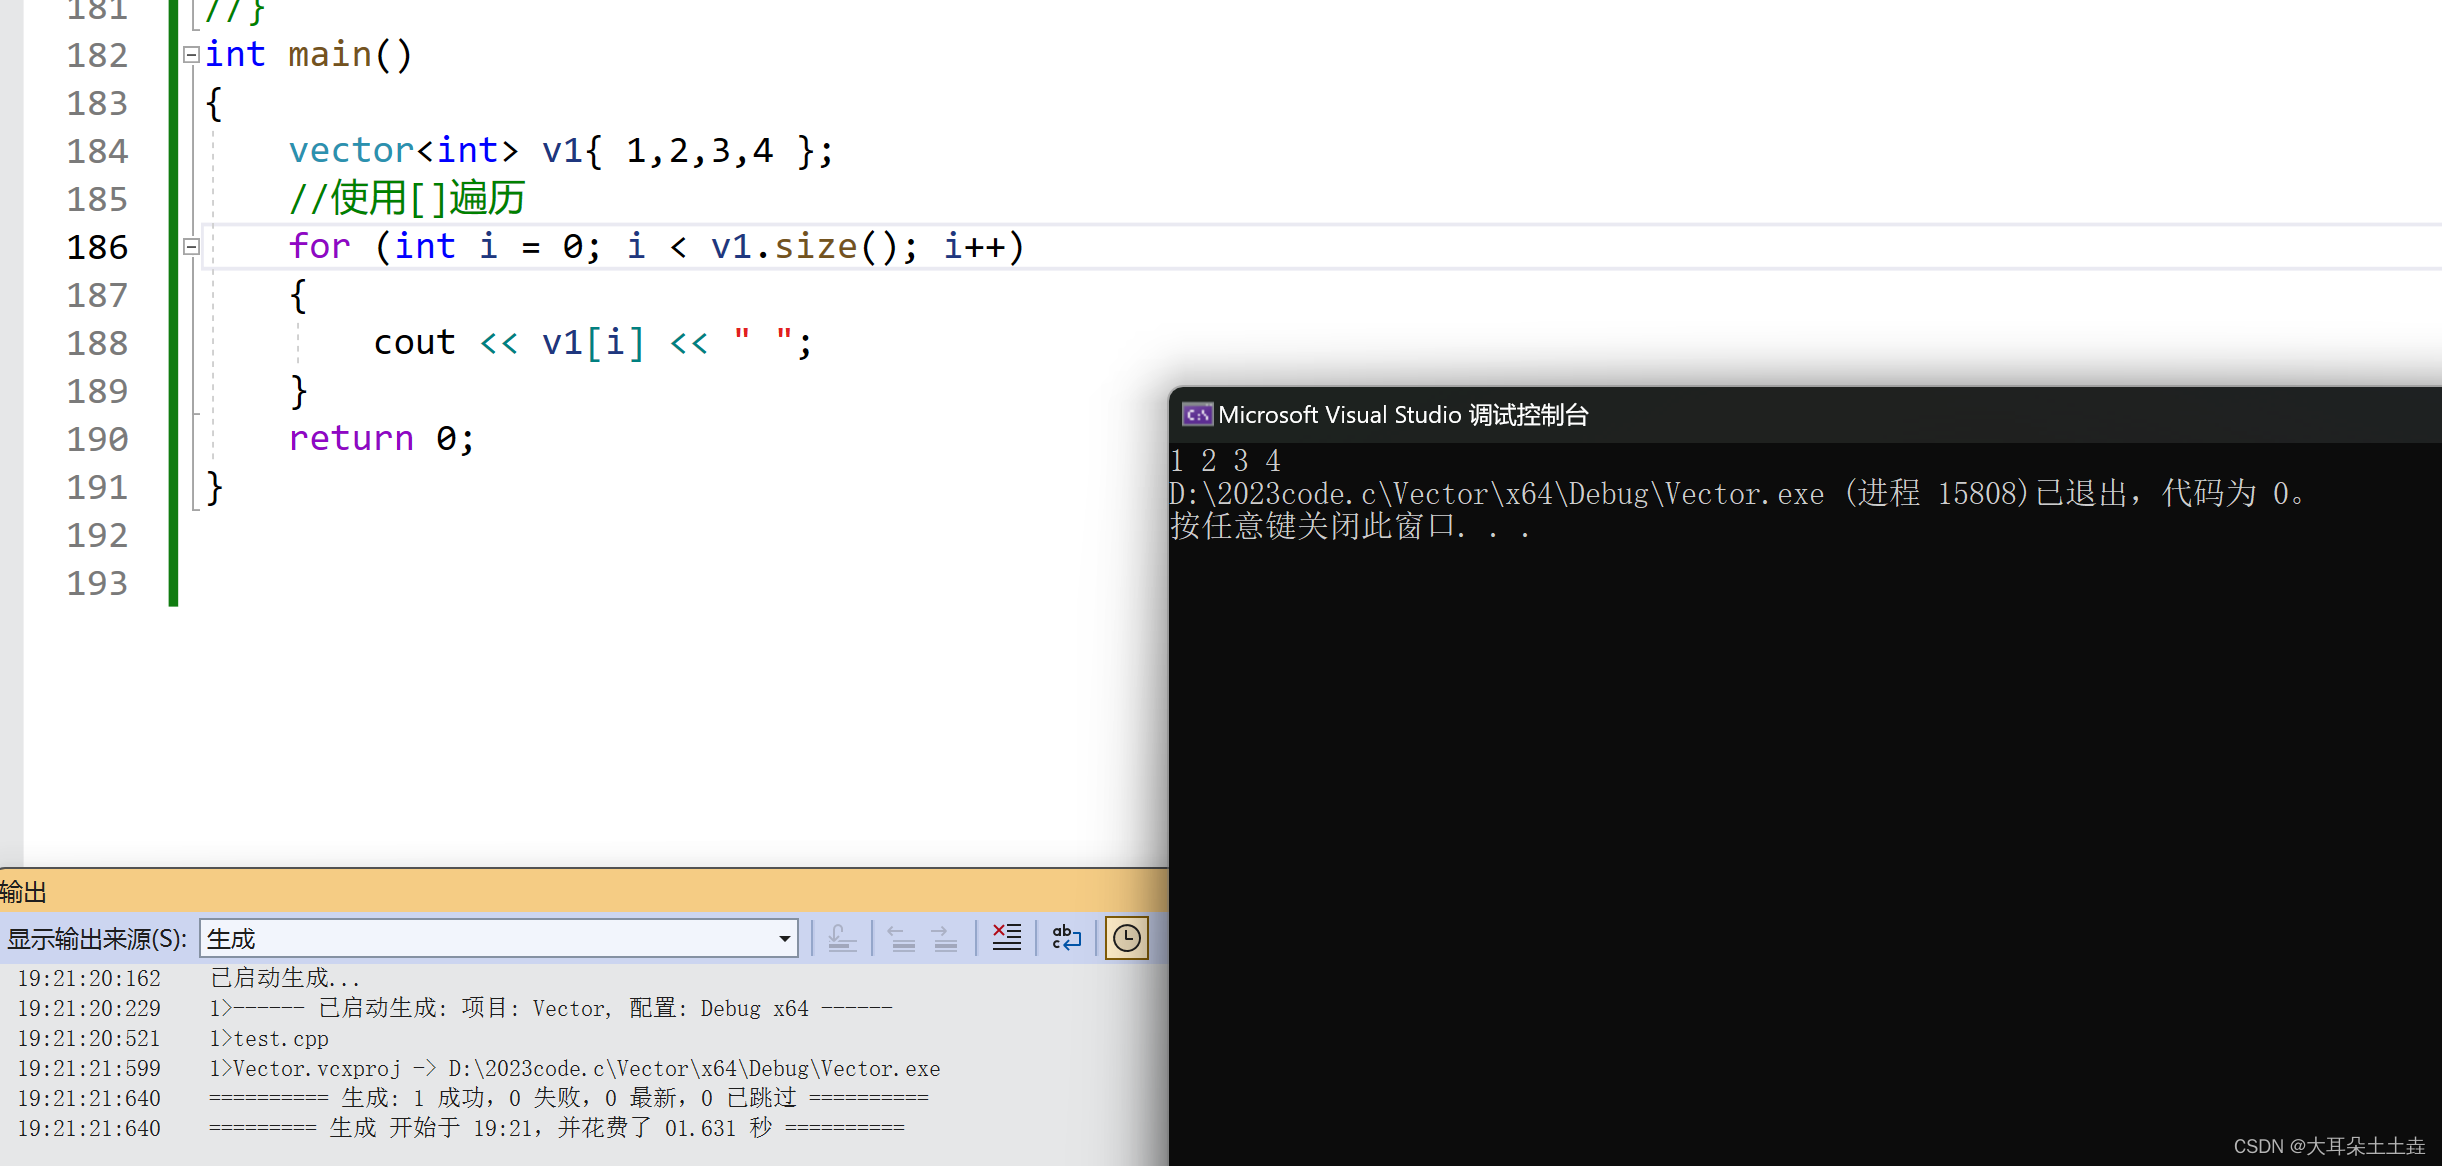Toggle timestamps clock button in output toolbar

[1127, 938]
